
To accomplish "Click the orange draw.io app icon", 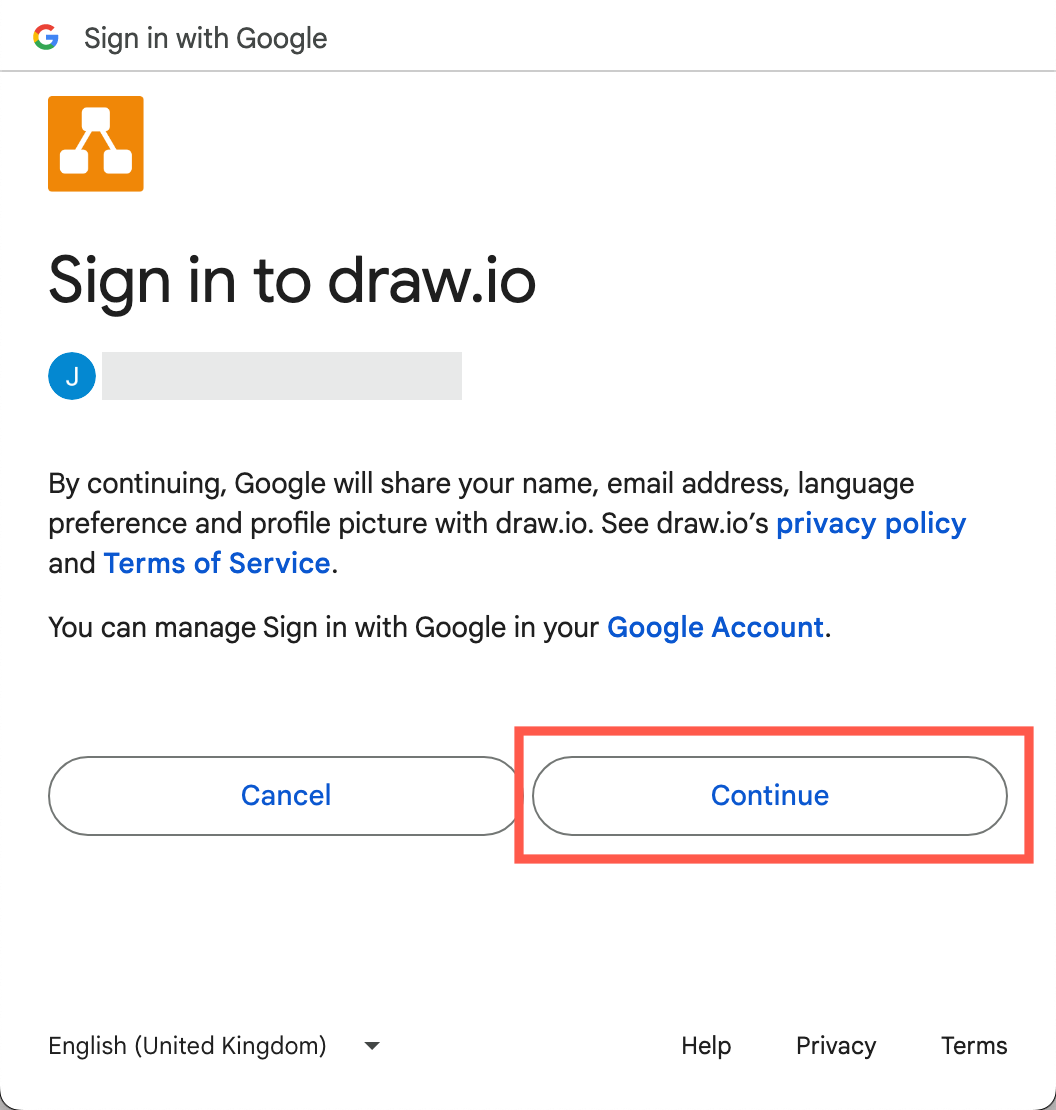I will tap(95, 143).
